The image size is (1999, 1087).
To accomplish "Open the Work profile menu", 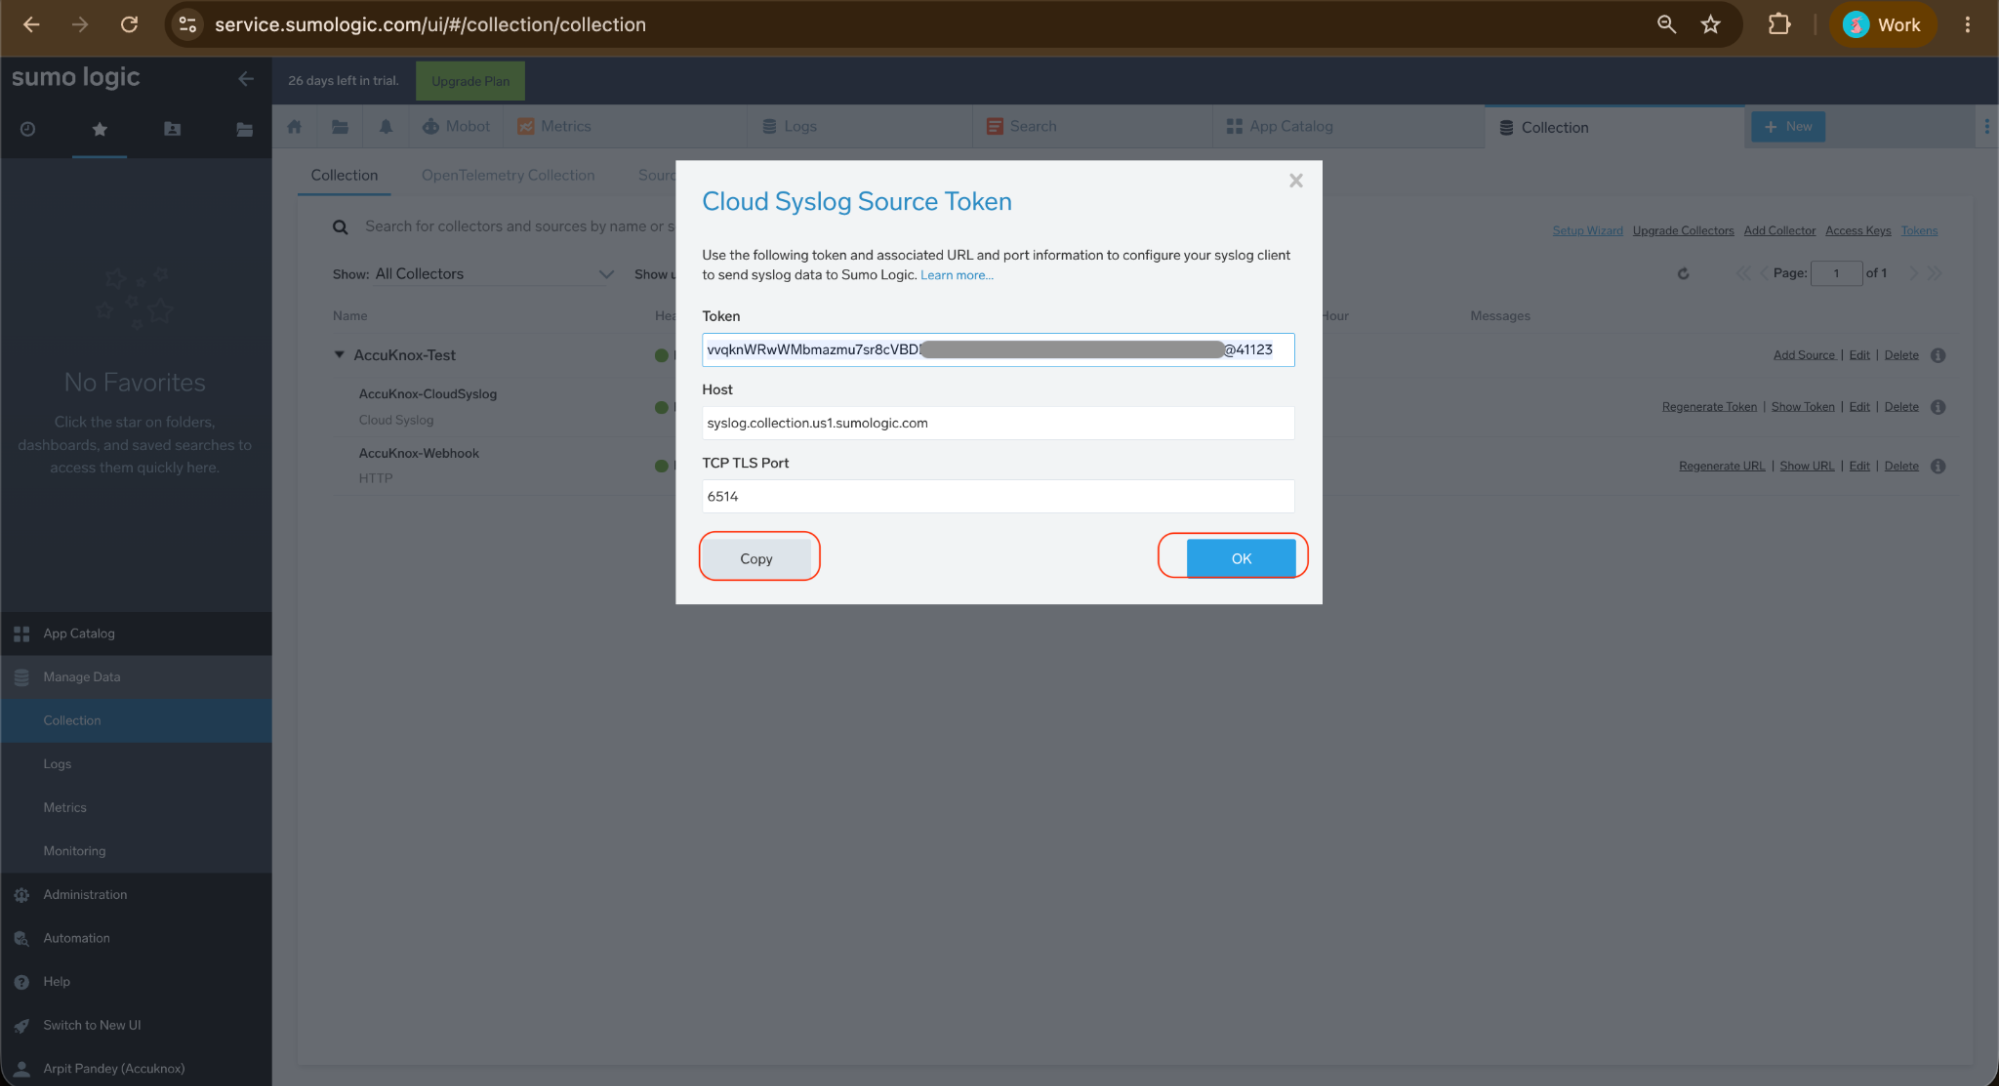I will coord(1882,24).
